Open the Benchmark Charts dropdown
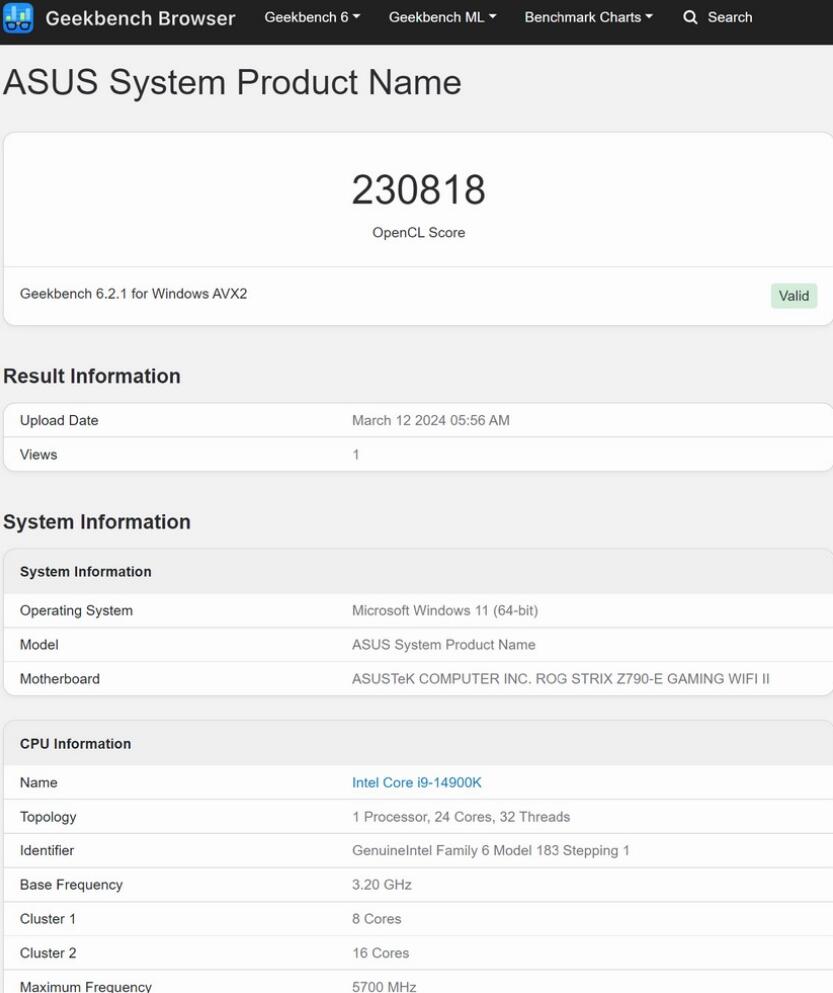 pyautogui.click(x=588, y=18)
